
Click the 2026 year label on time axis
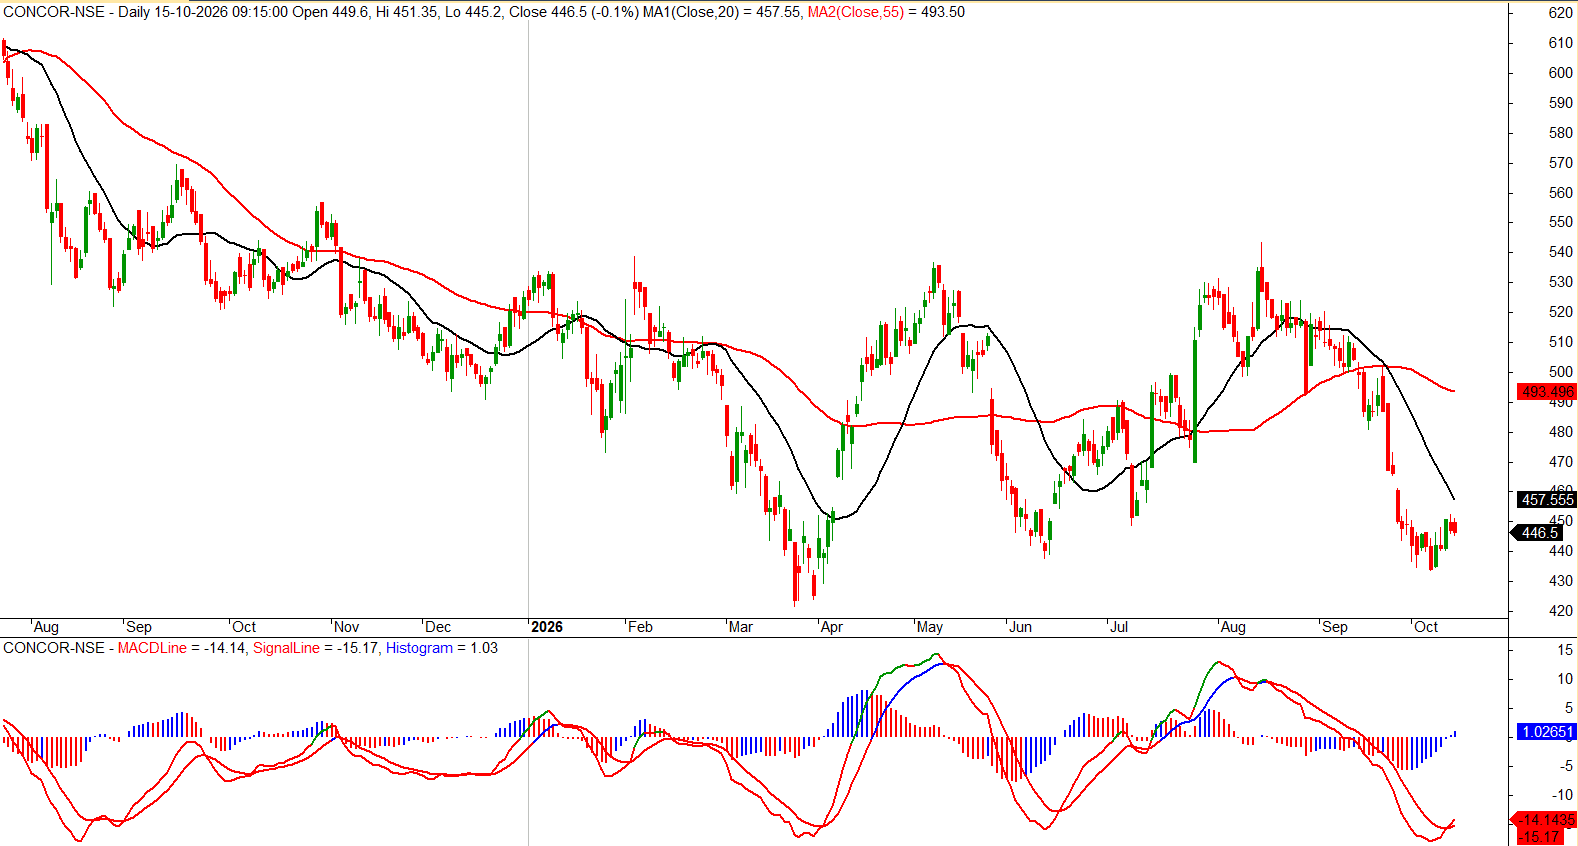pyautogui.click(x=547, y=627)
